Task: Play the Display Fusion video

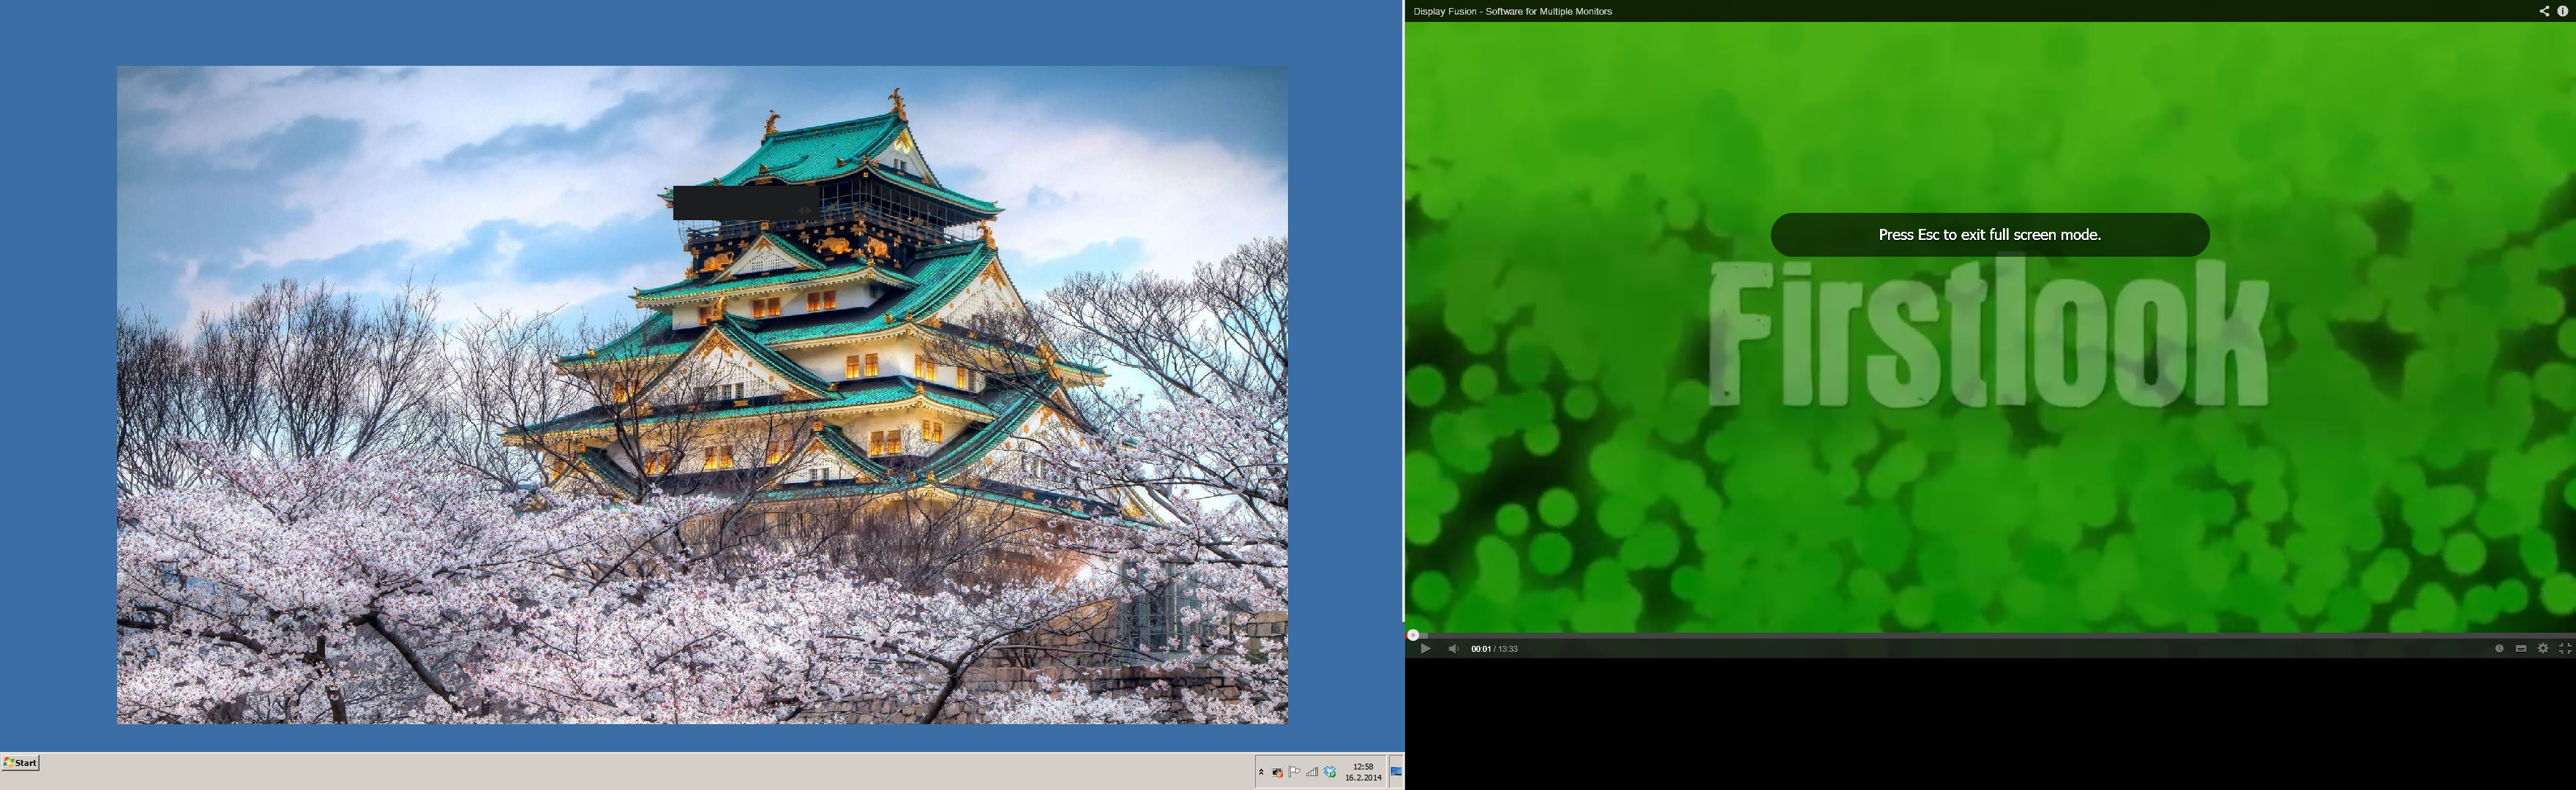Action: 1425,649
